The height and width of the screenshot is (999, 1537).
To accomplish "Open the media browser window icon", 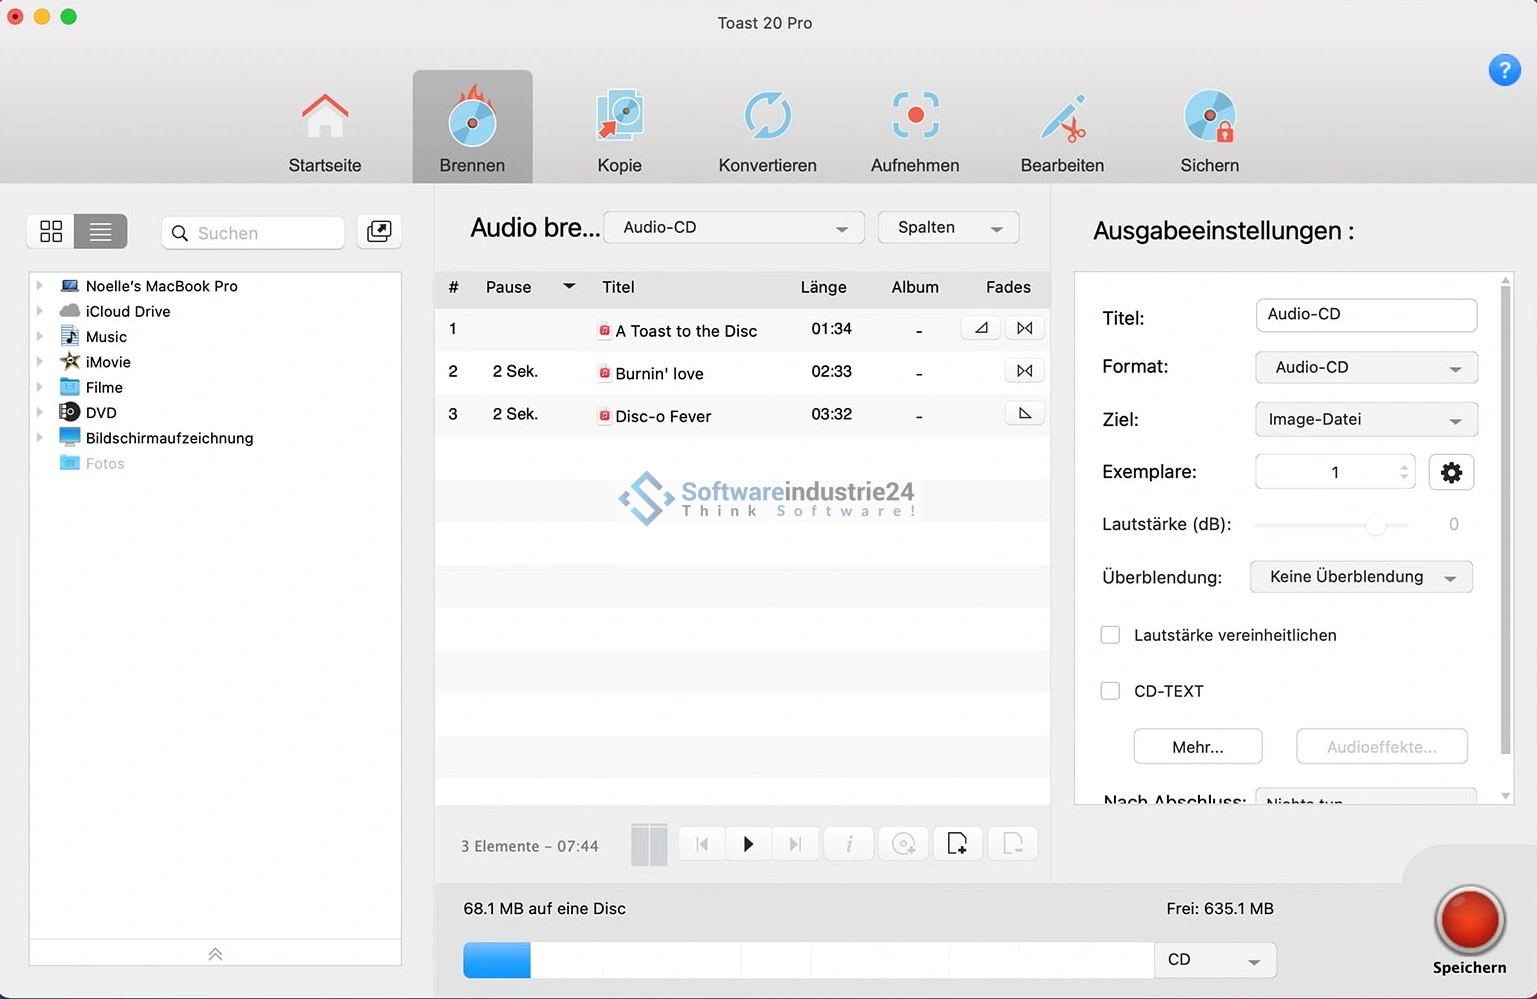I will (x=379, y=232).
